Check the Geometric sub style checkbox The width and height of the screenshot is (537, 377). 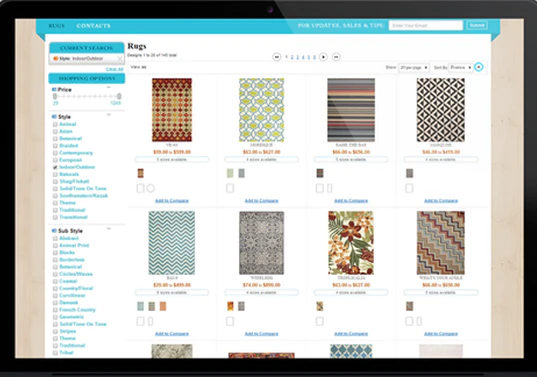click(x=55, y=317)
